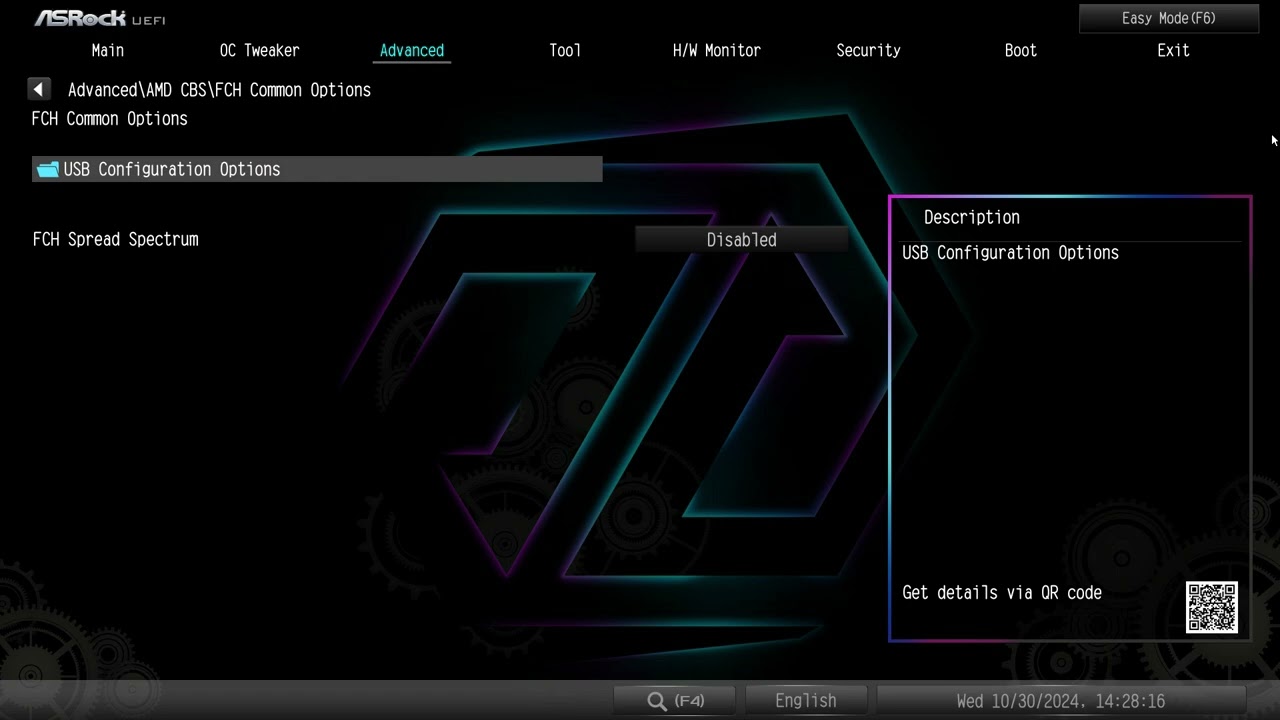The height and width of the screenshot is (720, 1280).
Task: Open the H/W Monitor tab
Action: (717, 50)
